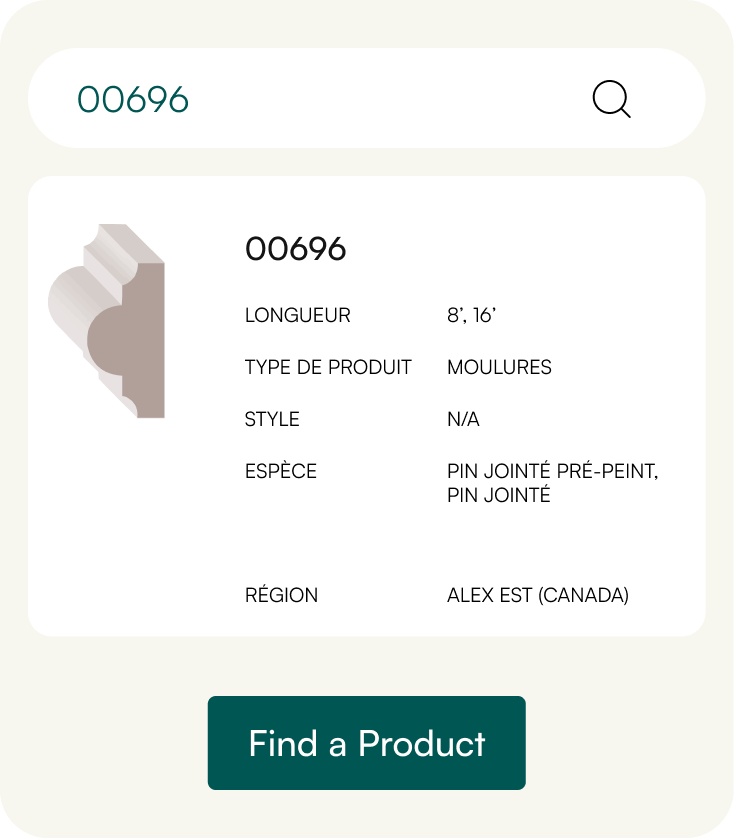Viewport: 734px width, 838px height.
Task: Click the (CANADA) text in region value
Action: tap(584, 595)
